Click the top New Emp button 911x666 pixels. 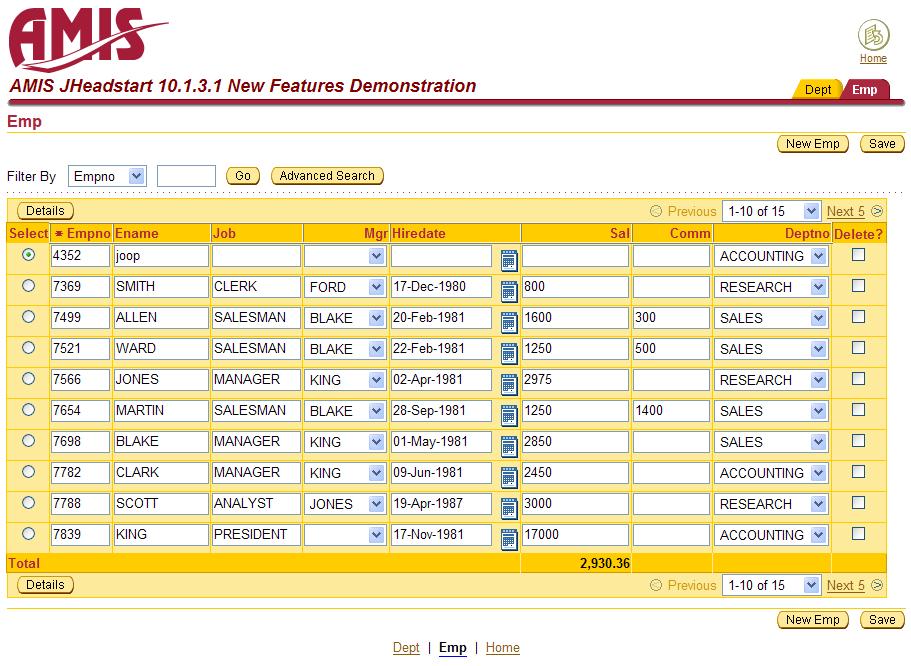click(812, 144)
